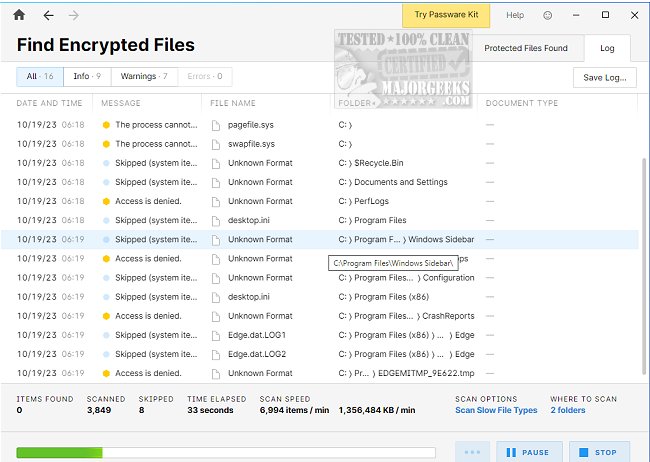Click info dot on $Recycle.Bin row
Viewport: 650px width, 462px height.
106,163
